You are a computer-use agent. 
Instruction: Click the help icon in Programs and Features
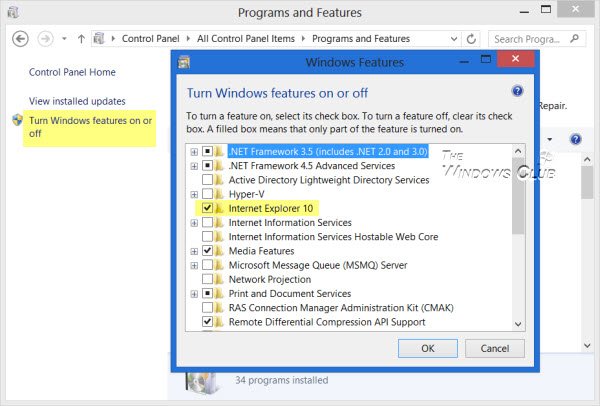coord(576,139)
